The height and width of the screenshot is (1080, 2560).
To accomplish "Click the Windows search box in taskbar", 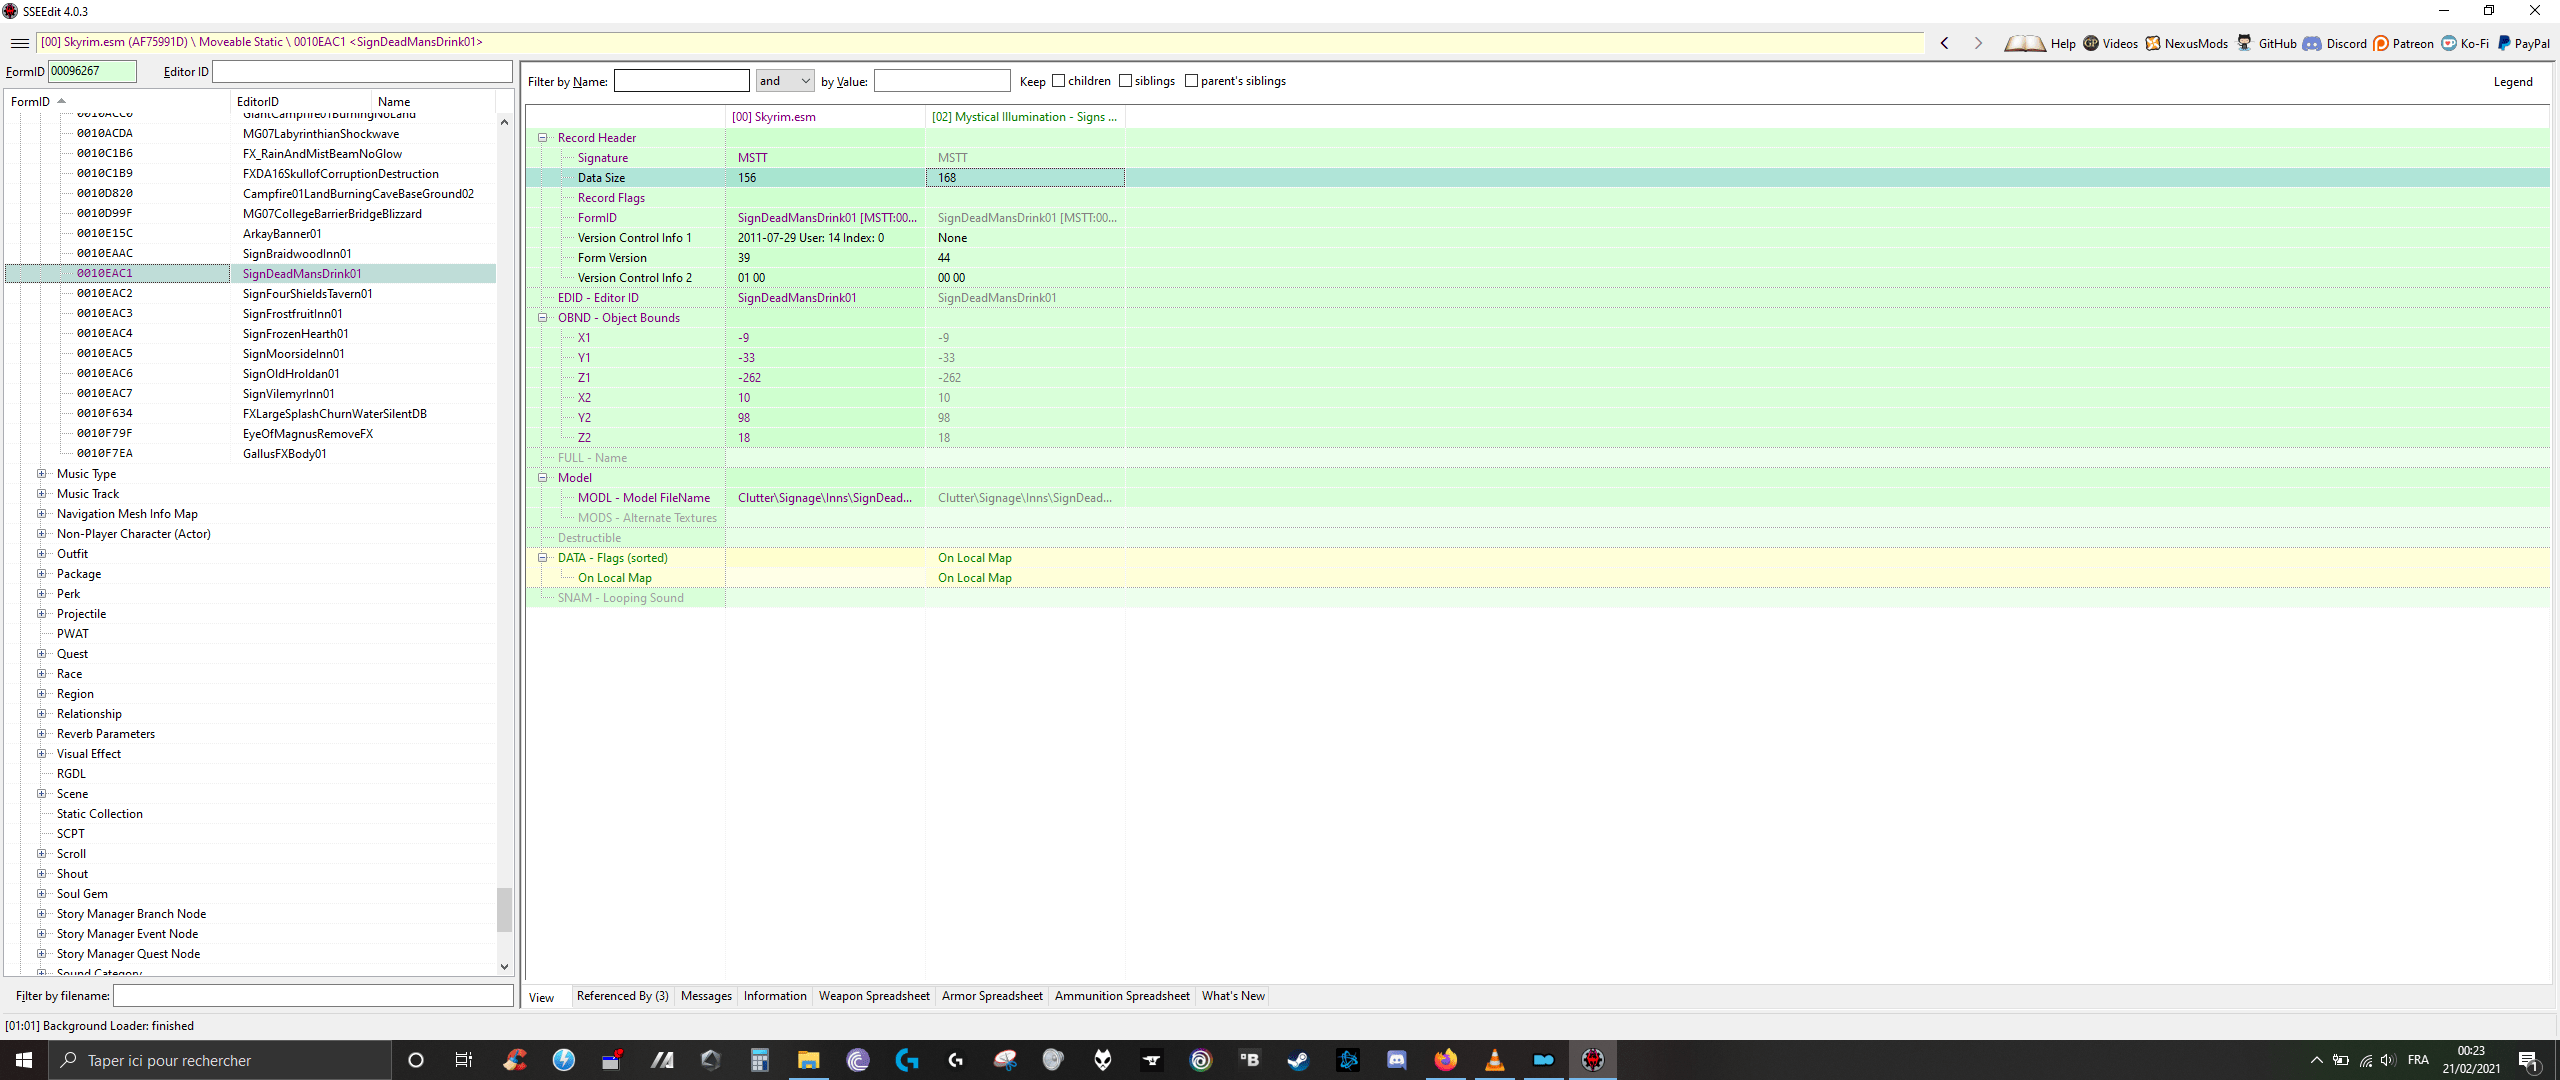I will [x=220, y=1060].
